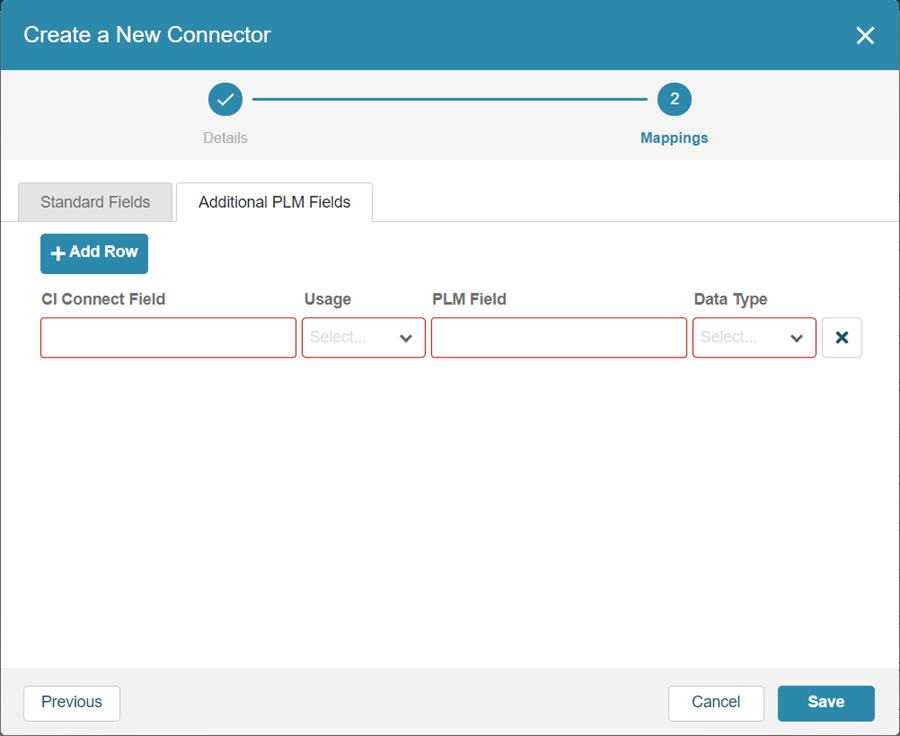Click the step 2 Mappings circle
Image resolution: width=900 pixels, height=736 pixels.
[674, 99]
